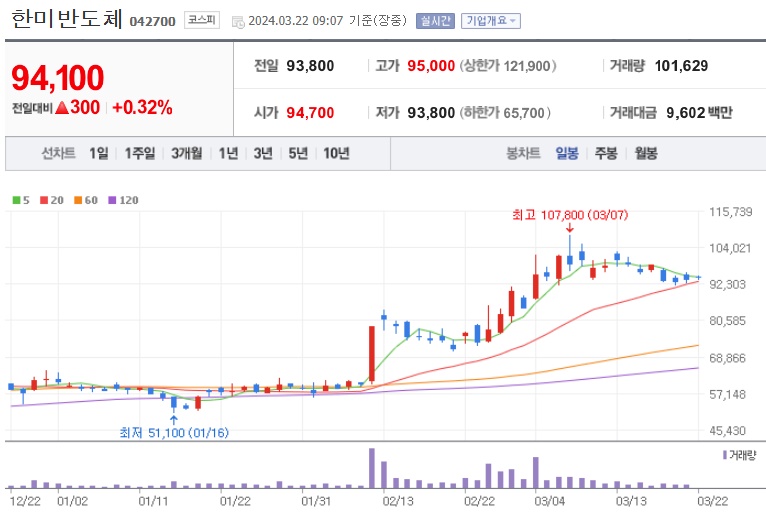
Task: Click the 실시간 real-time button
Action: [435, 21]
